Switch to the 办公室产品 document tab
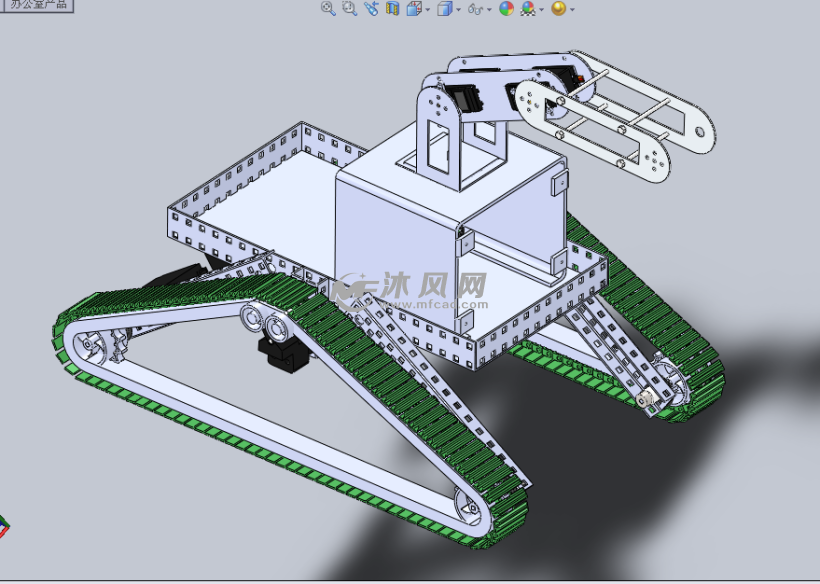820x584 pixels. pyautogui.click(x=39, y=6)
